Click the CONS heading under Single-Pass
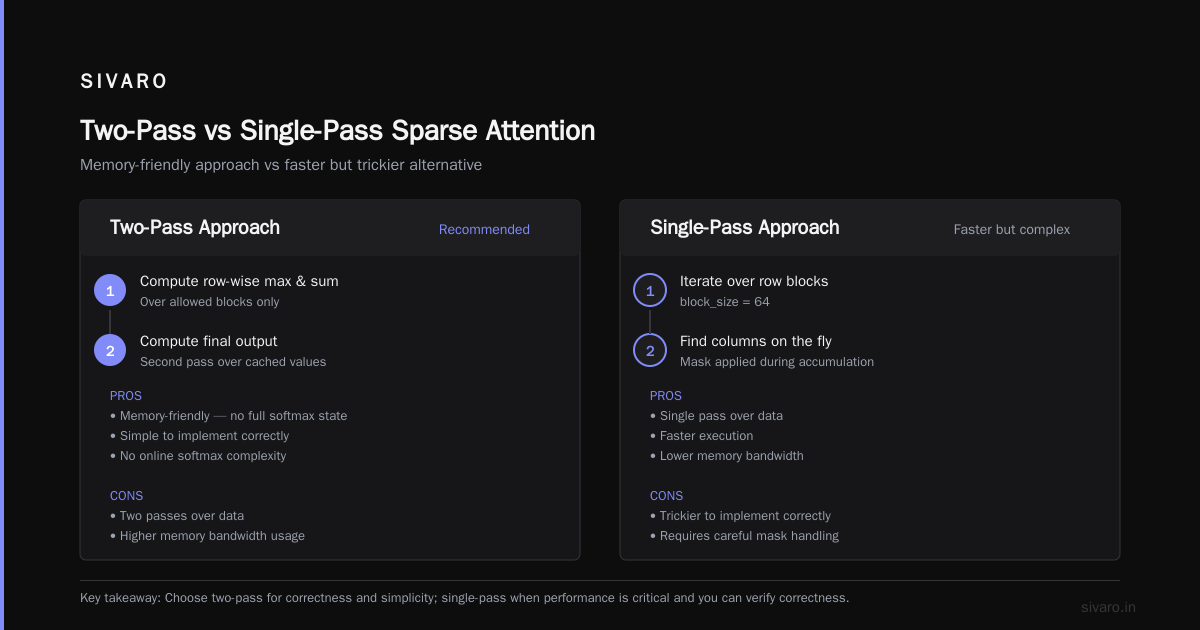The image size is (1200, 630). (x=666, y=495)
